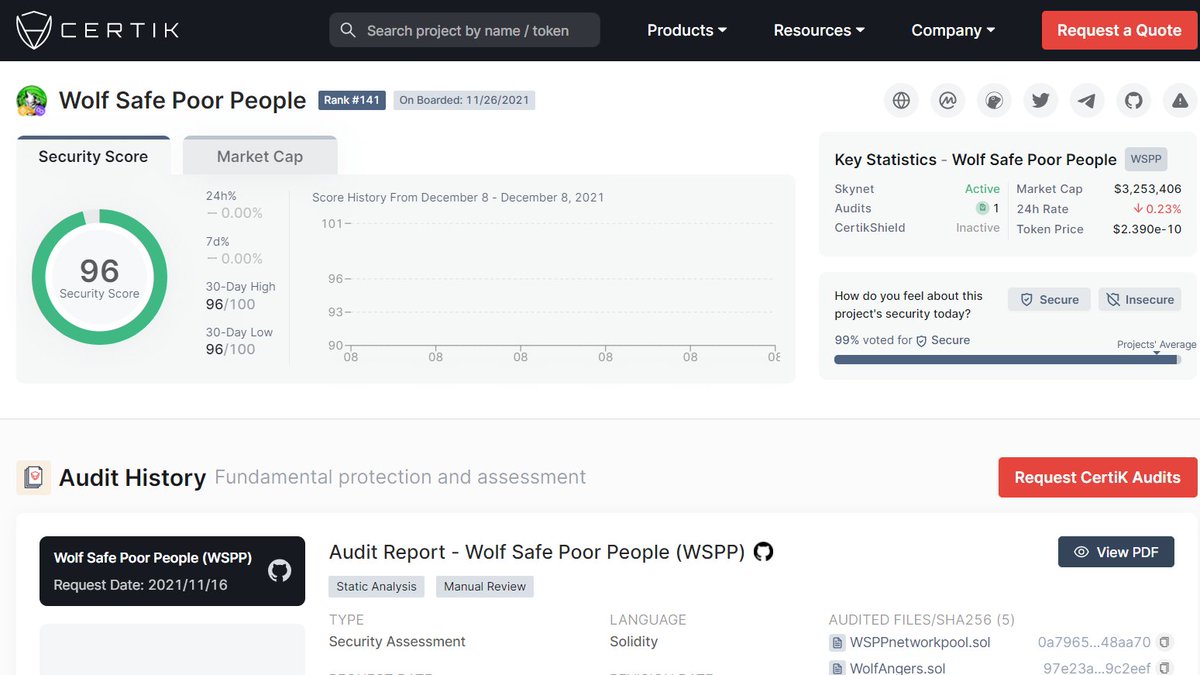Click the 30-Day High value
The width and height of the screenshot is (1200, 675).
pos(230,304)
